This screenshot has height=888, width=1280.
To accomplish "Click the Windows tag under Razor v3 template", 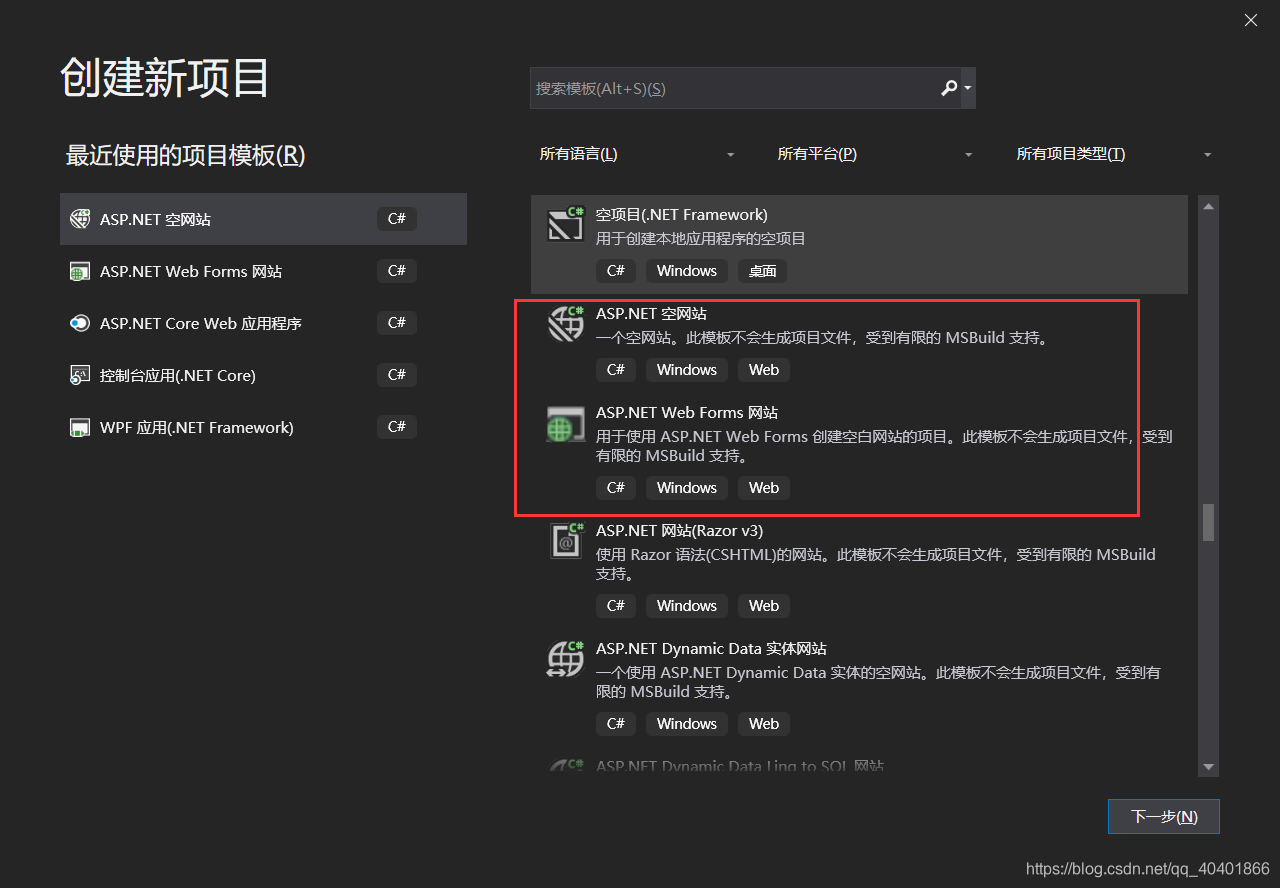I will pos(687,606).
